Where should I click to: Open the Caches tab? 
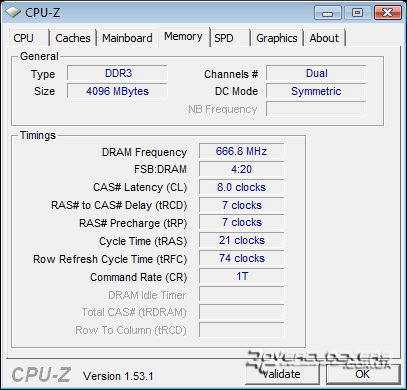[73, 38]
